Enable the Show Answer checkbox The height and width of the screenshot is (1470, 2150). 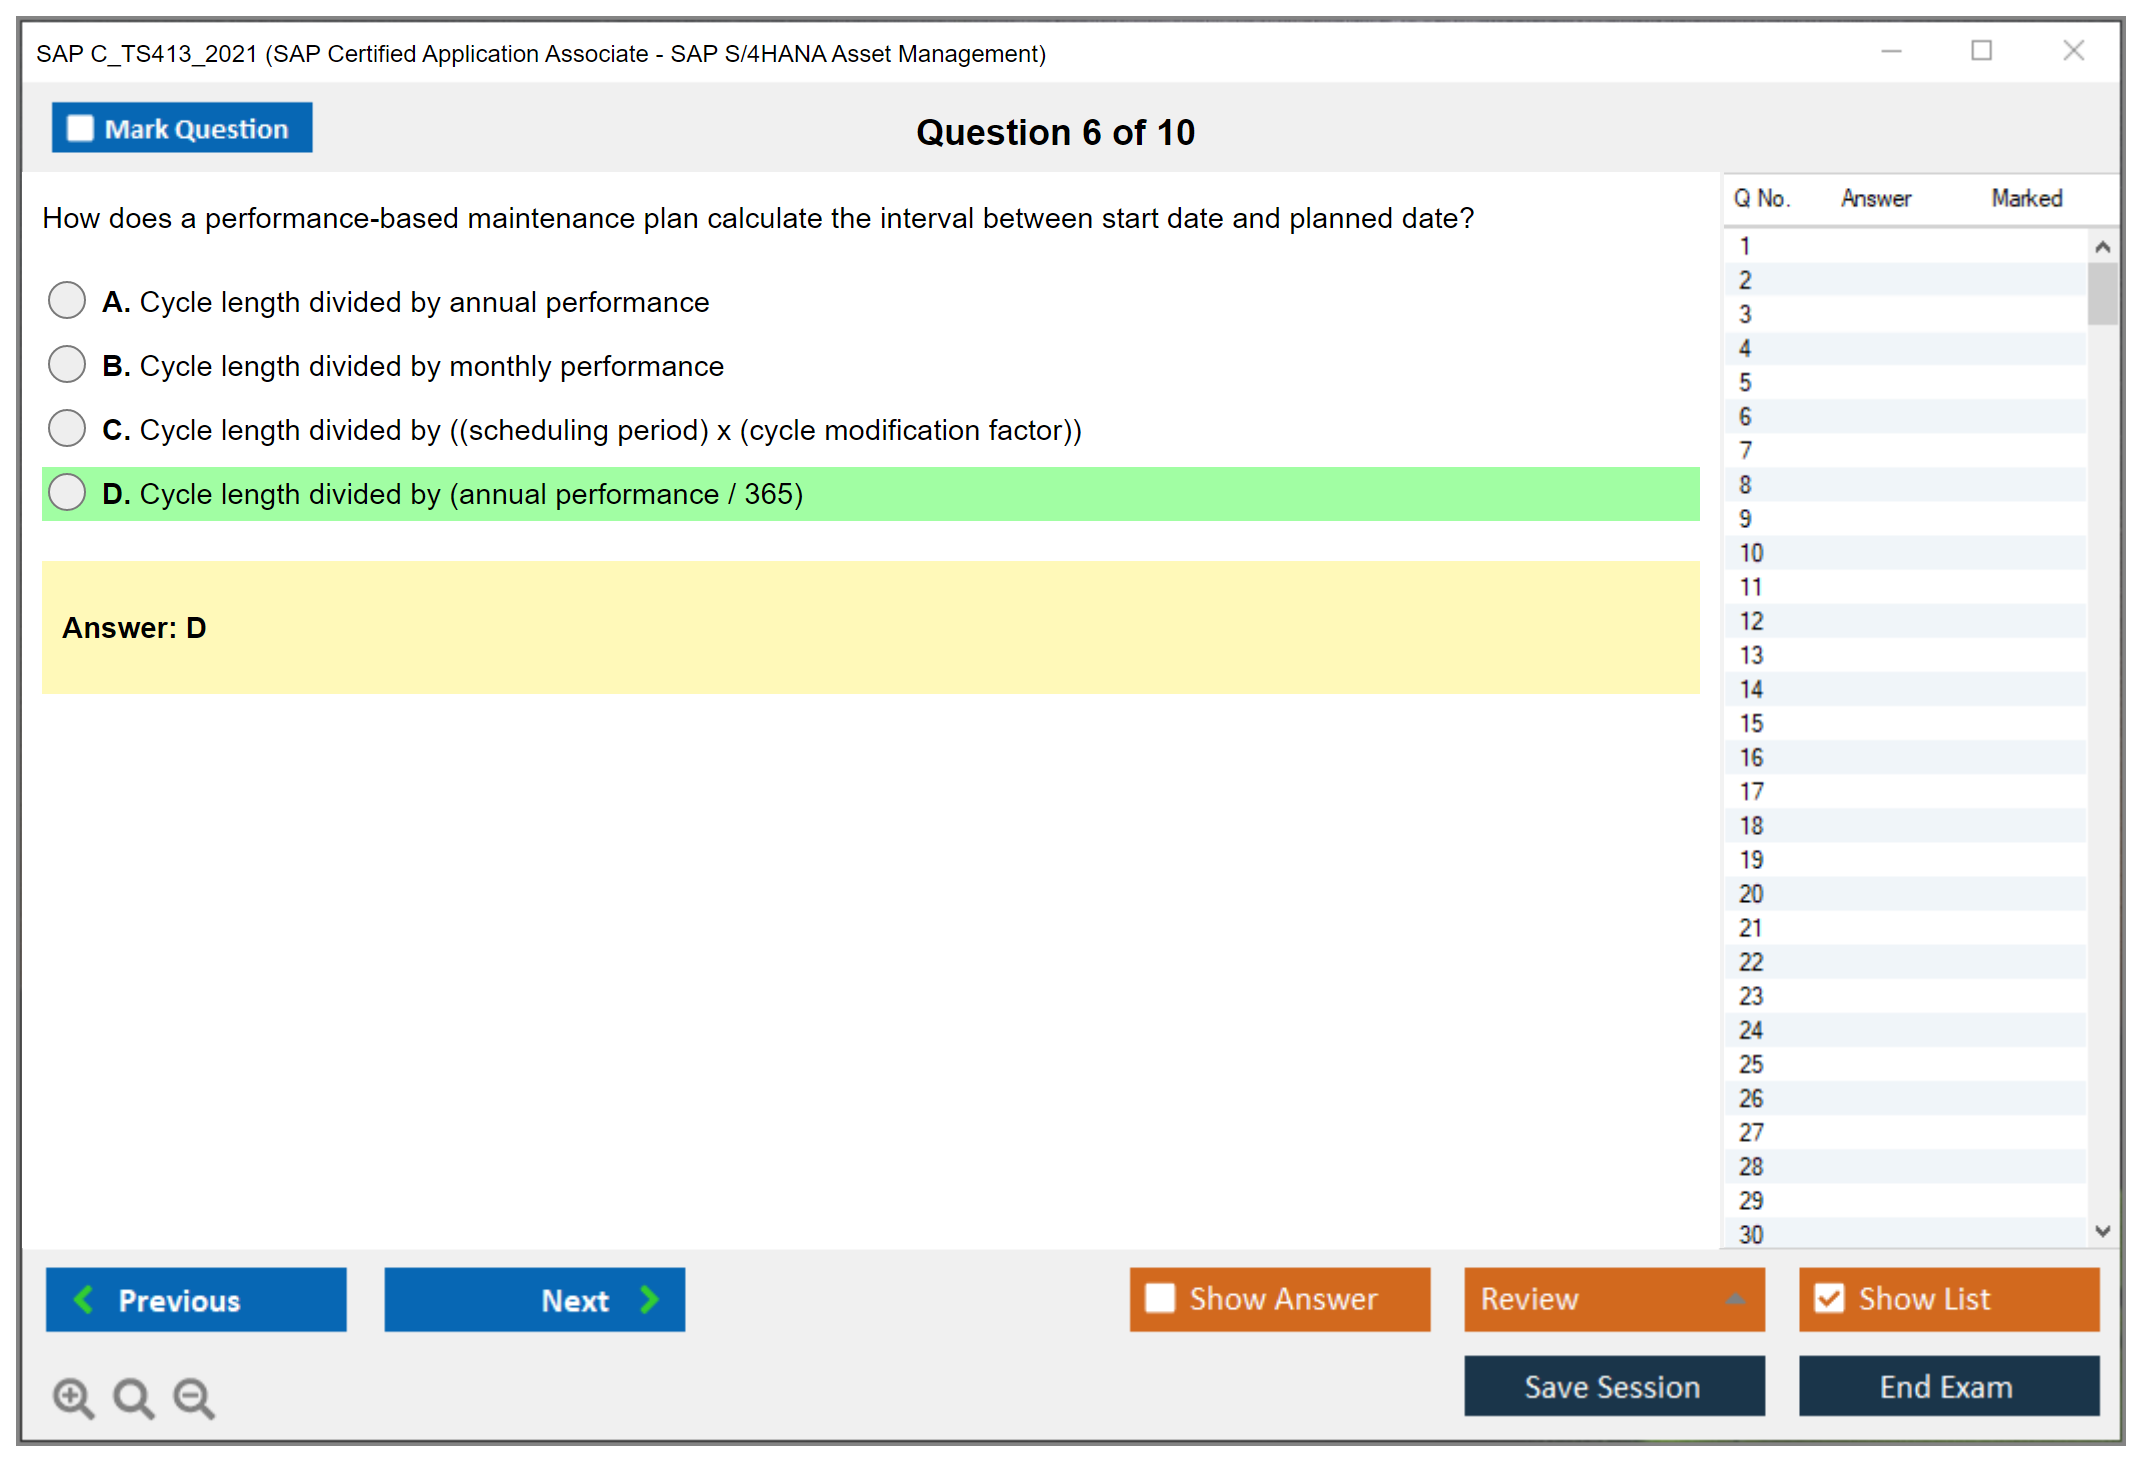pyautogui.click(x=1160, y=1298)
